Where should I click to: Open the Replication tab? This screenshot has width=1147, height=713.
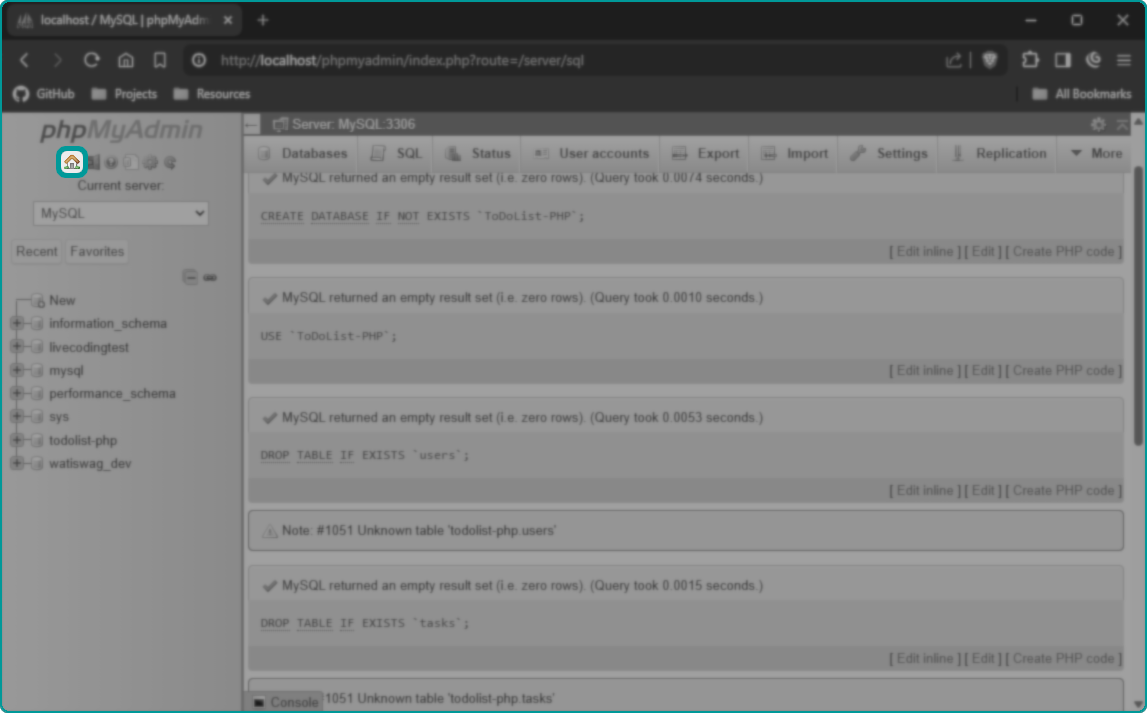coord(999,154)
